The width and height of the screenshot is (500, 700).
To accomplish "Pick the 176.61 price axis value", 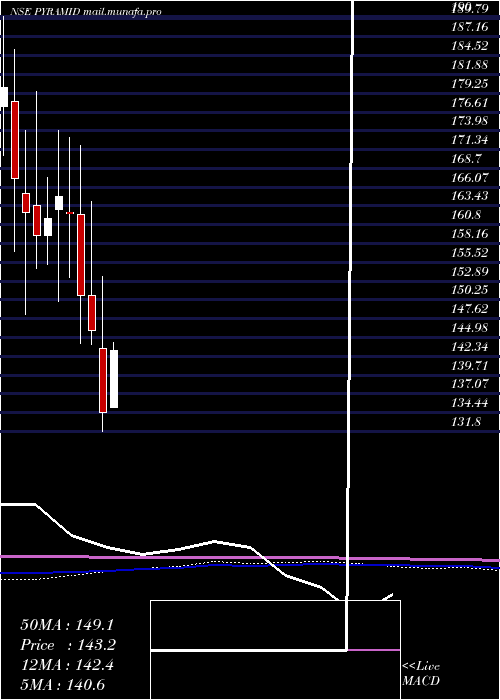I will point(470,103).
